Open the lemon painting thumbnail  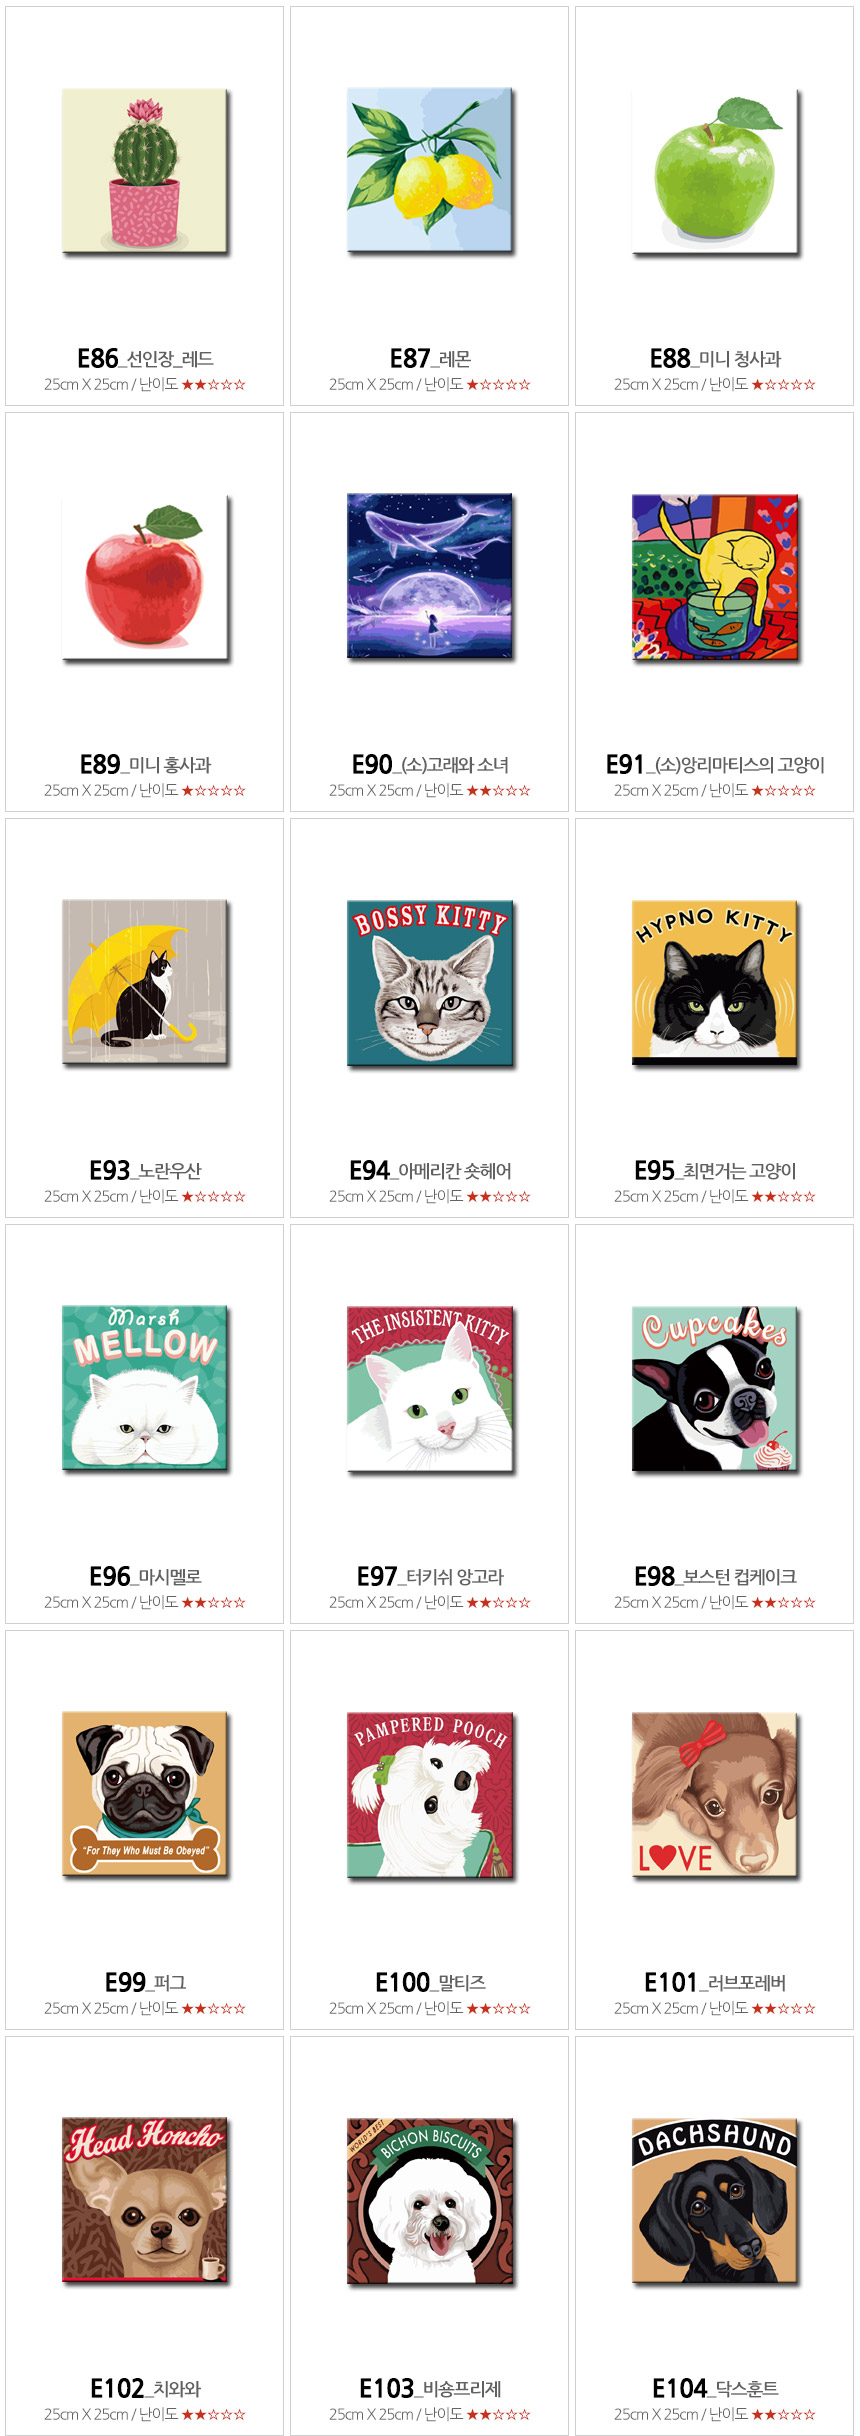point(430,170)
